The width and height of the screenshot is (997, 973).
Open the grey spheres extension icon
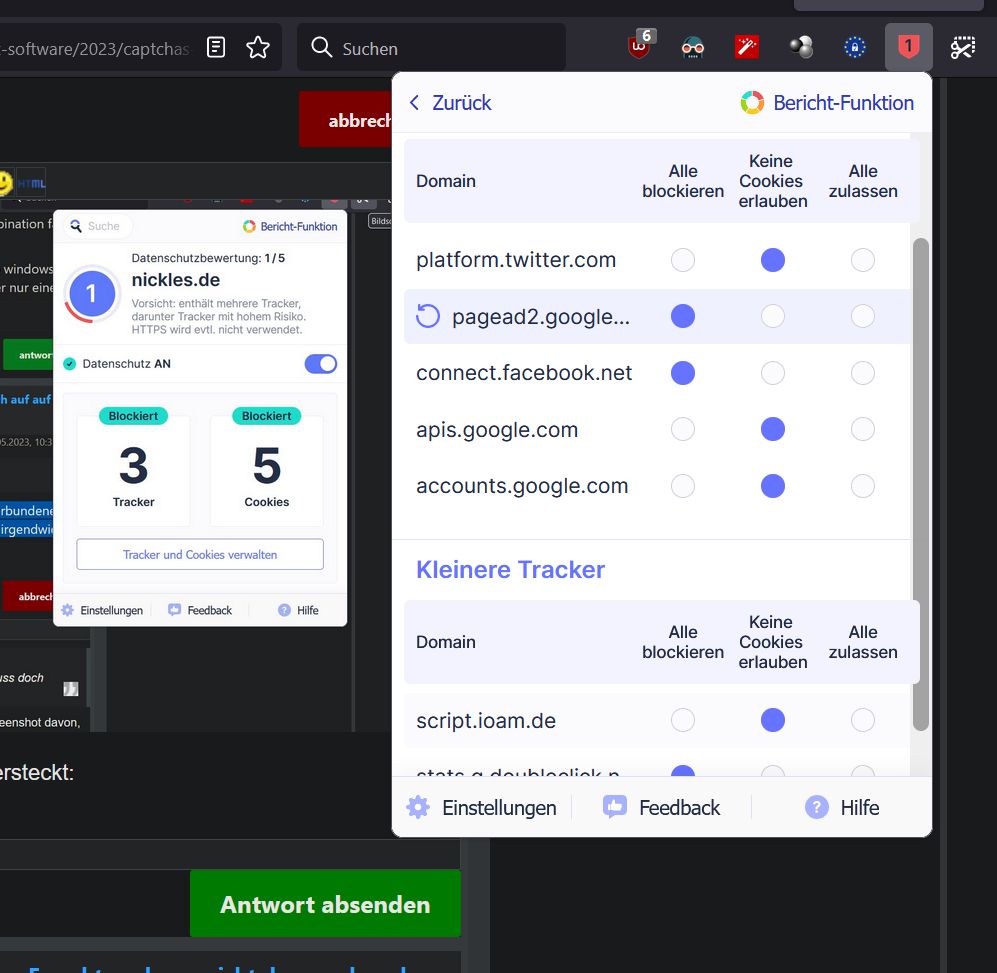(801, 47)
